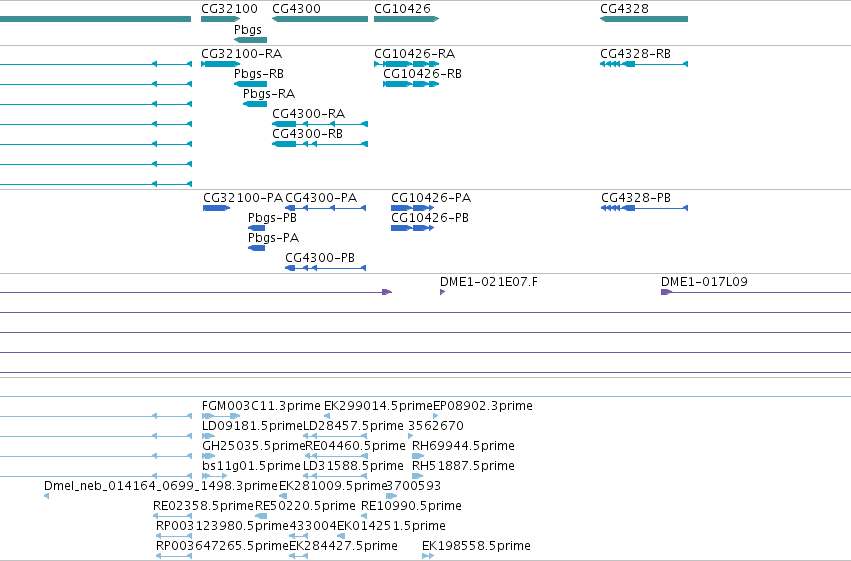Click the Dmel_neb_014164_0699_1498.3prime label
The image size is (851, 561).
pyautogui.click(x=161, y=486)
